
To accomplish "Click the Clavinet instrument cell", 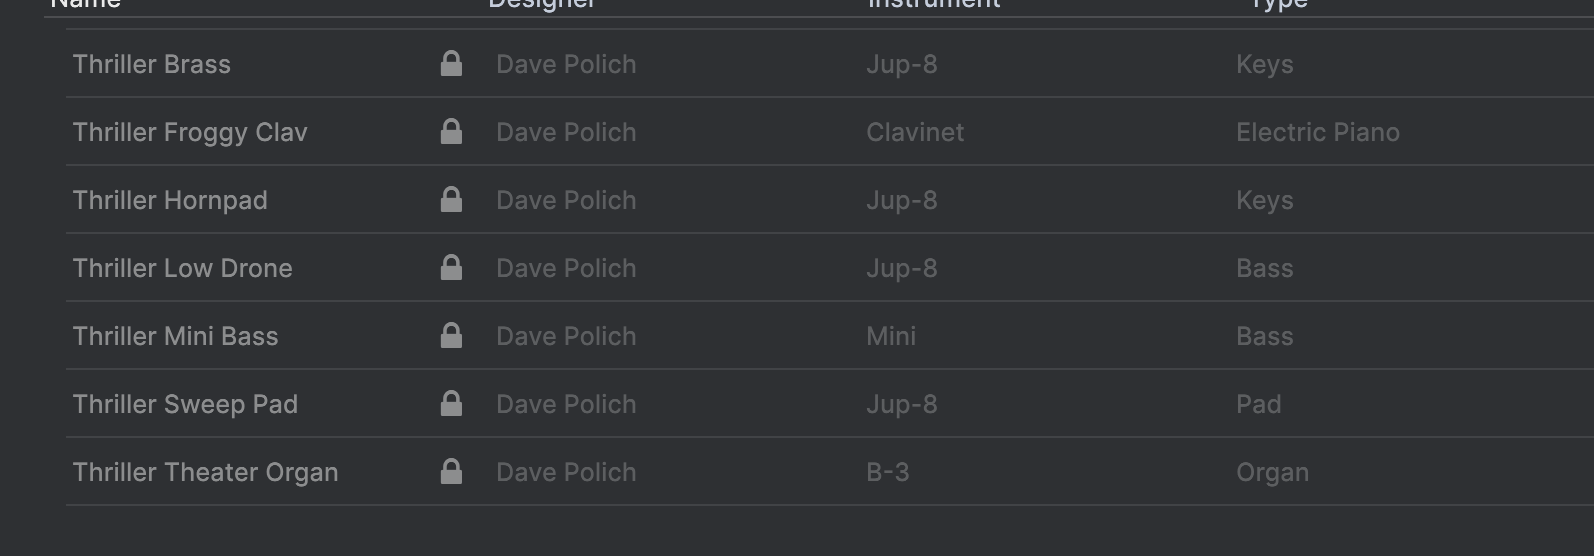I will coord(915,133).
